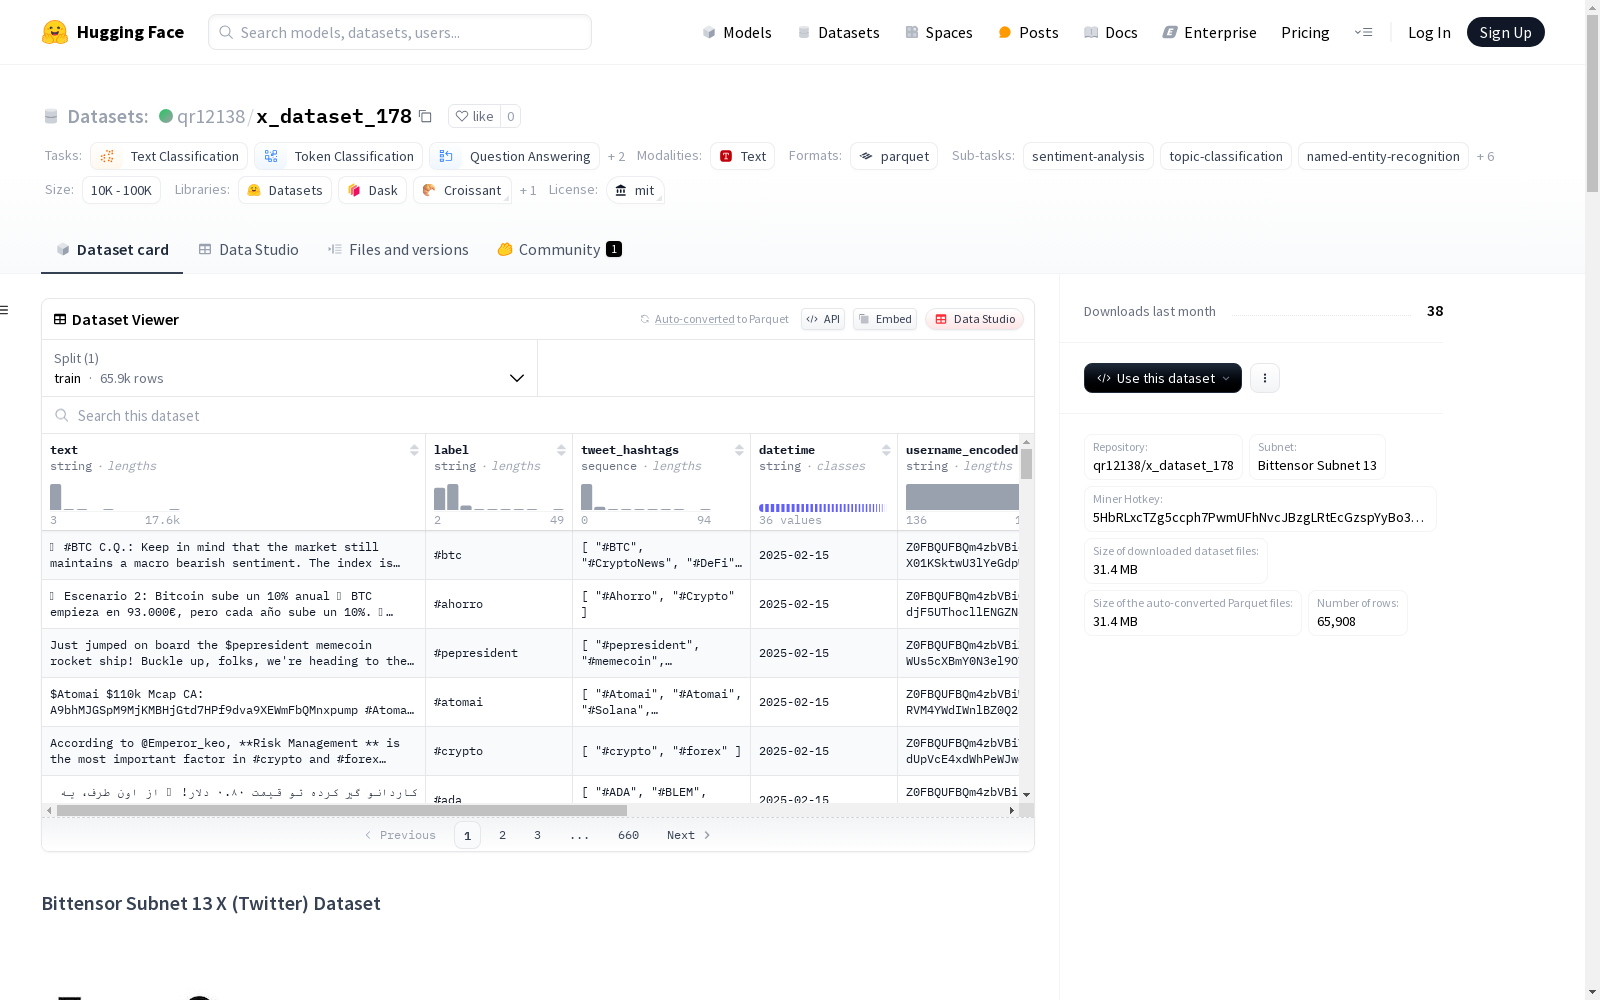Click the table's vertical scrollbar thumb

pyautogui.click(x=1026, y=464)
